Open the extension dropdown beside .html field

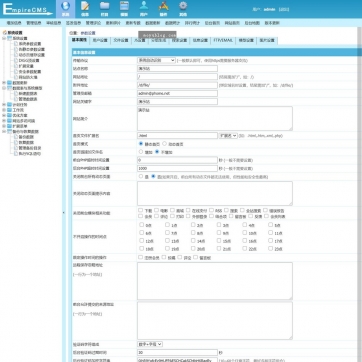click(x=228, y=136)
